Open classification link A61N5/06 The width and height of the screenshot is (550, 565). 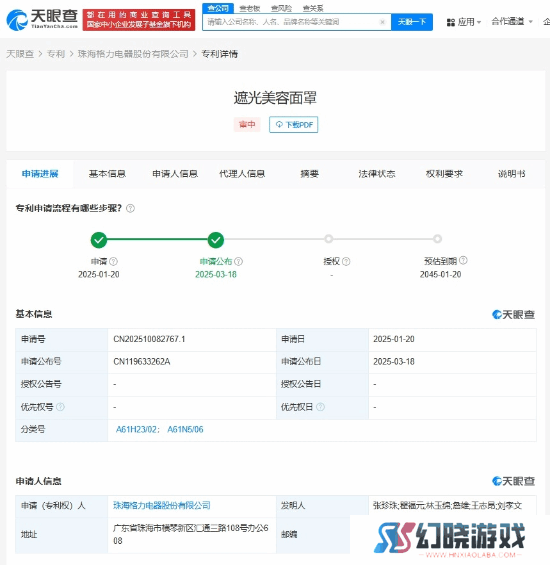point(185,430)
